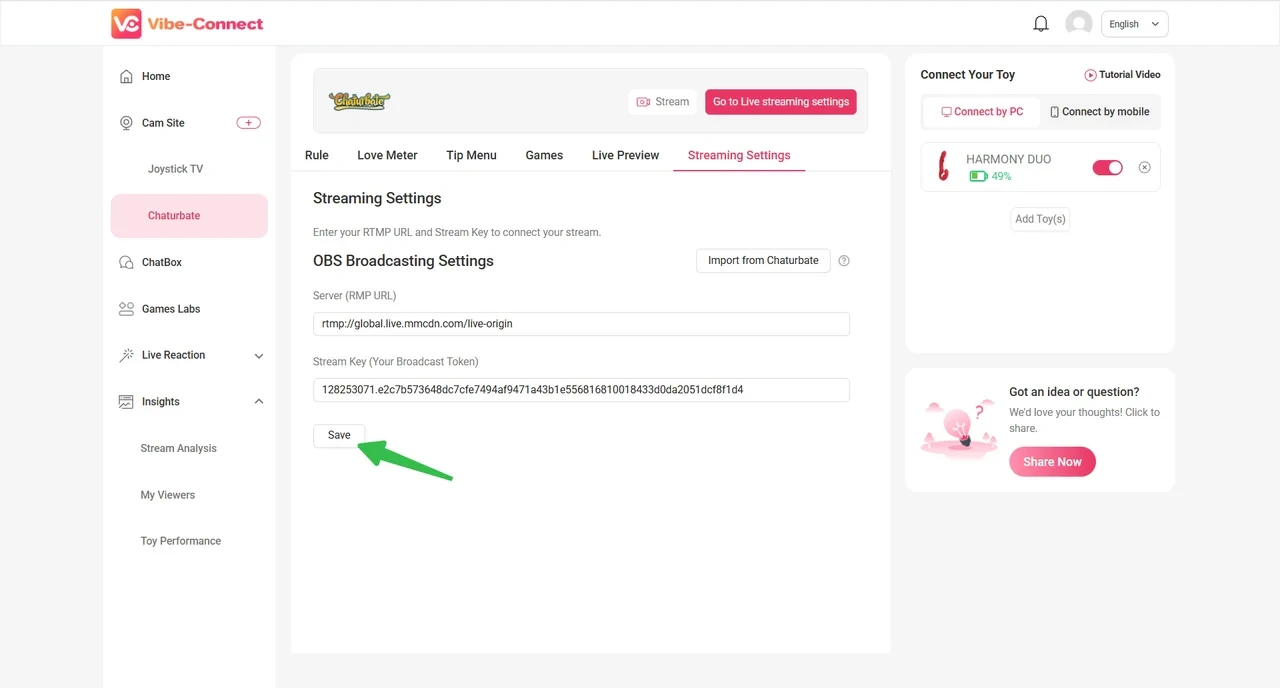This screenshot has width=1280, height=688.
Task: Open the user profile avatar
Action: [x=1078, y=24]
